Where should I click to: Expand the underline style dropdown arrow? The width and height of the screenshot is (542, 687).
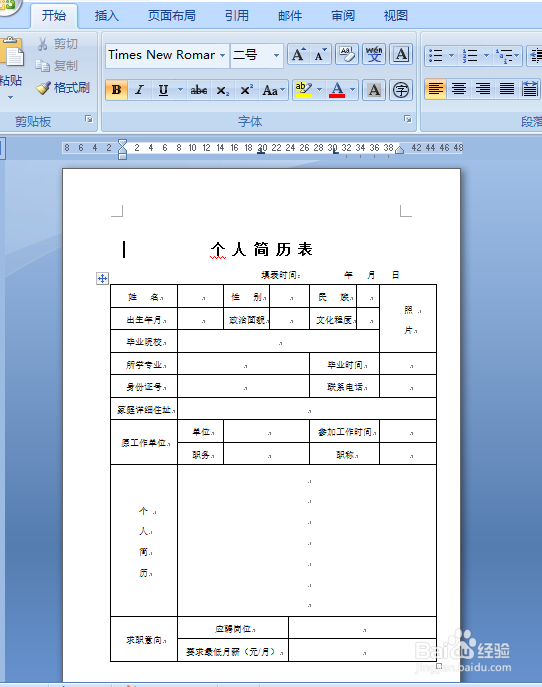coord(180,90)
